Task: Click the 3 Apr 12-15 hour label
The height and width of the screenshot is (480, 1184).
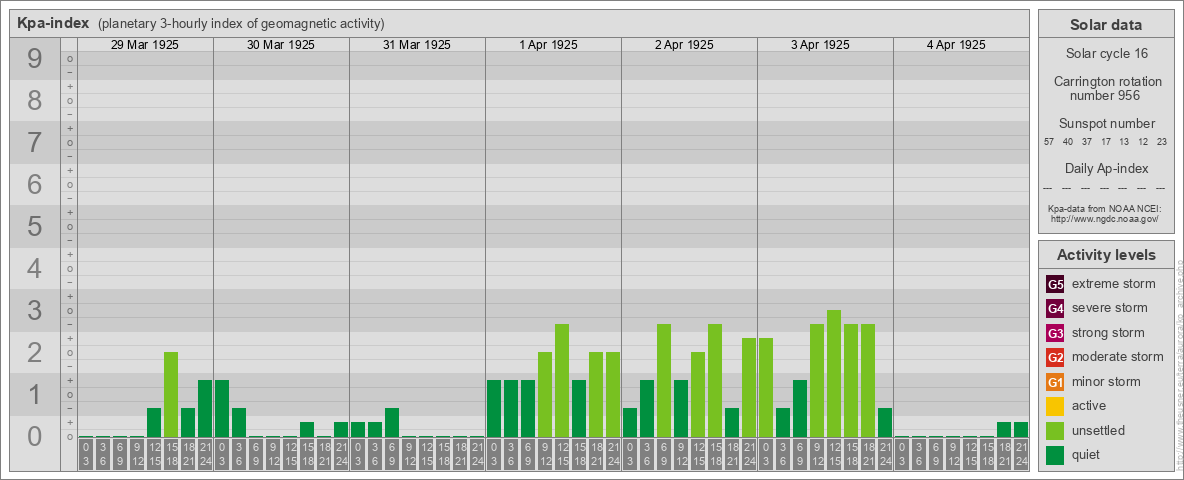Action: click(x=834, y=456)
